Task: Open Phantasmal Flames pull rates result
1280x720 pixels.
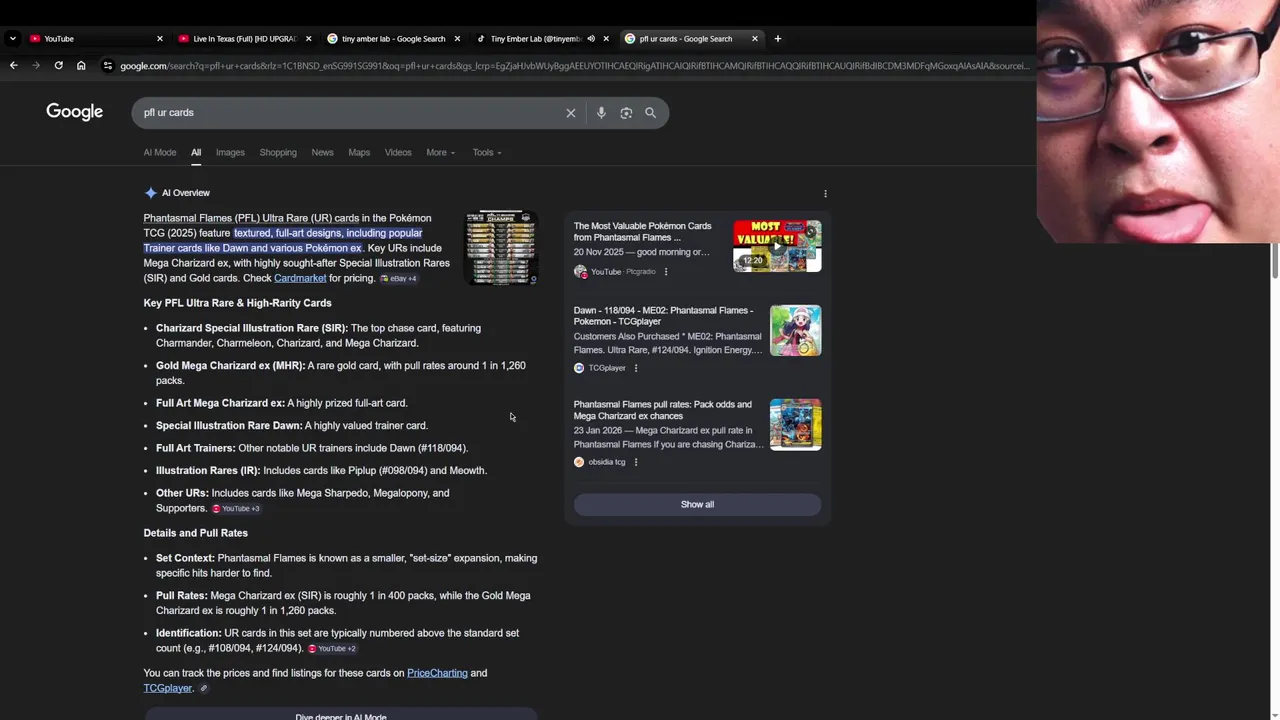Action: coord(662,410)
